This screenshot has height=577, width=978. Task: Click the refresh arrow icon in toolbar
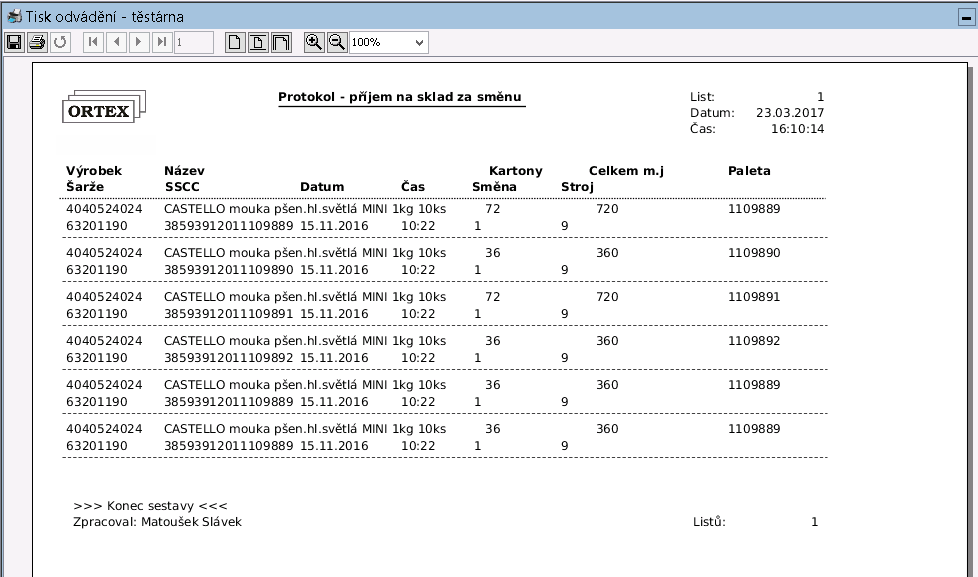tap(60, 42)
